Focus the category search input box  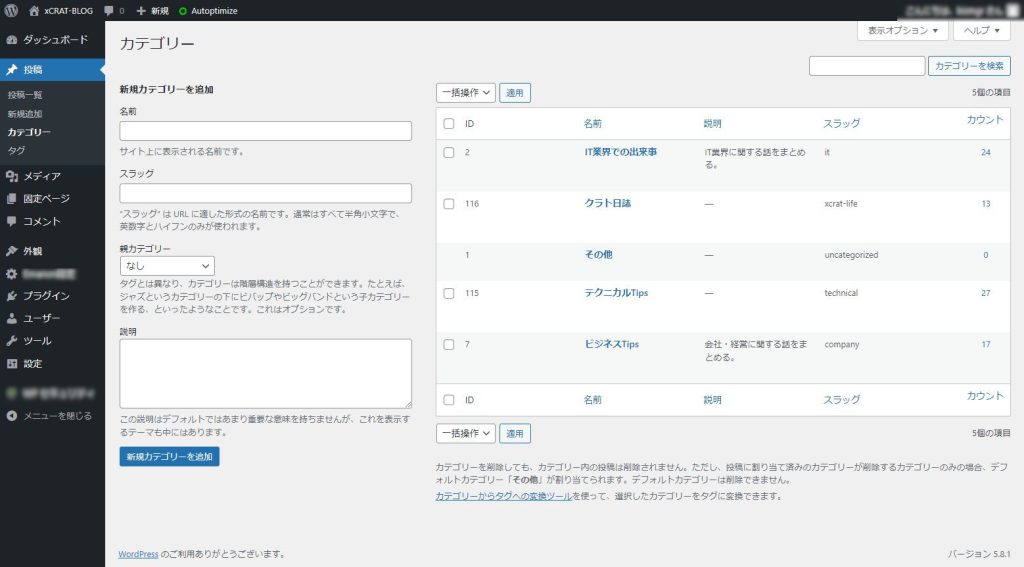tap(867, 66)
